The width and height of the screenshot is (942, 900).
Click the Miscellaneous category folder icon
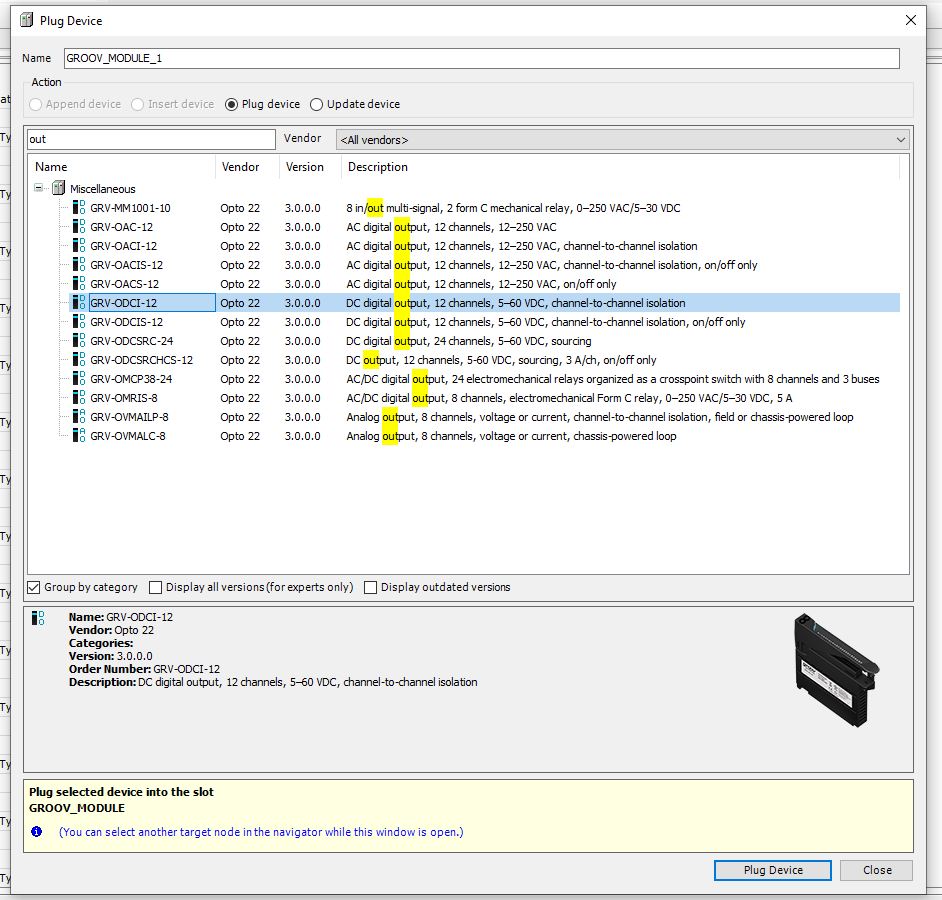[58, 188]
